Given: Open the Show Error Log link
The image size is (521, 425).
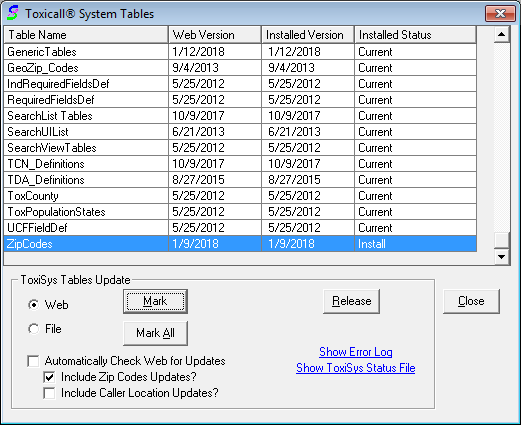Looking at the screenshot, I should (x=356, y=352).
